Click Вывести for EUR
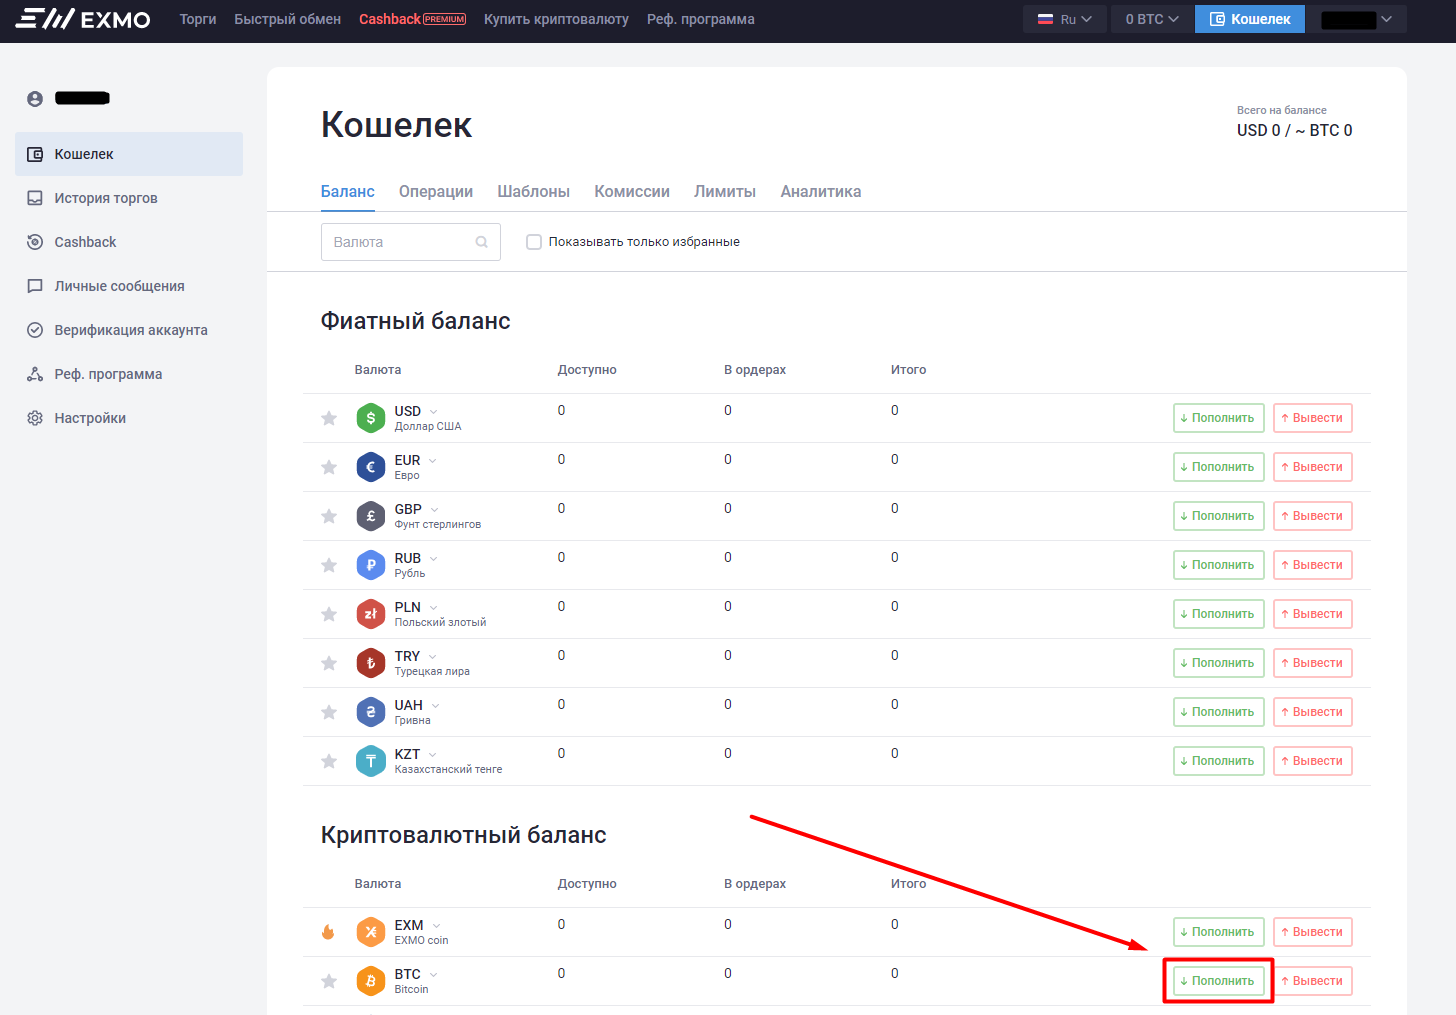1456x1015 pixels. pos(1312,467)
